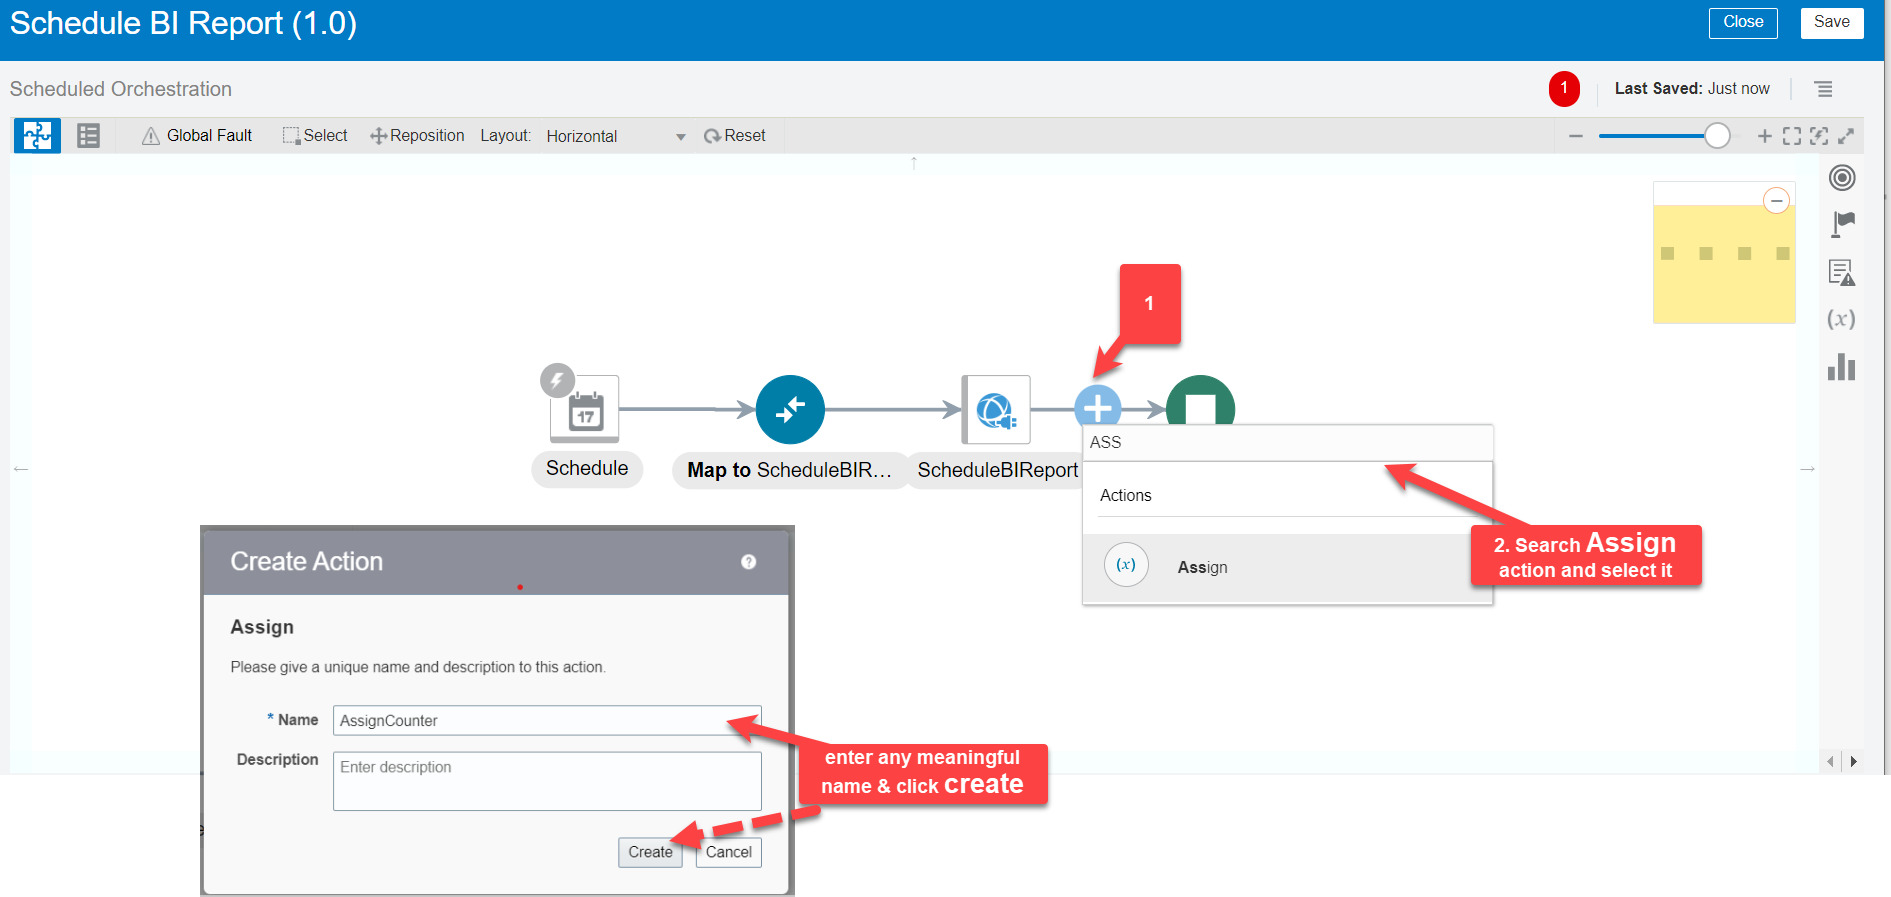The image size is (1891, 897).
Task: Open the hamburger menu near Last Saved
Action: [1824, 89]
